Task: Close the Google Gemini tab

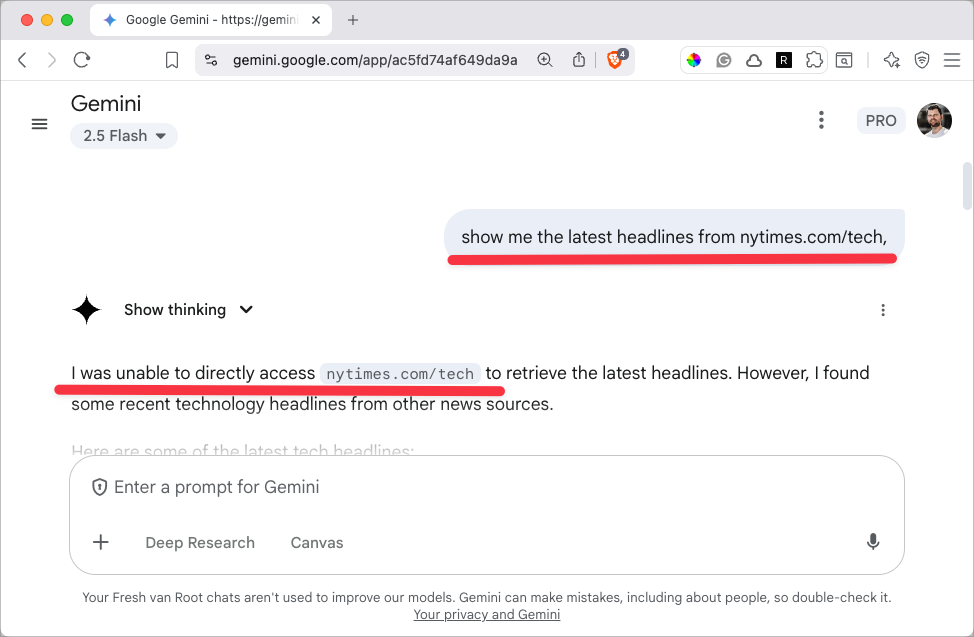Action: pyautogui.click(x=316, y=20)
